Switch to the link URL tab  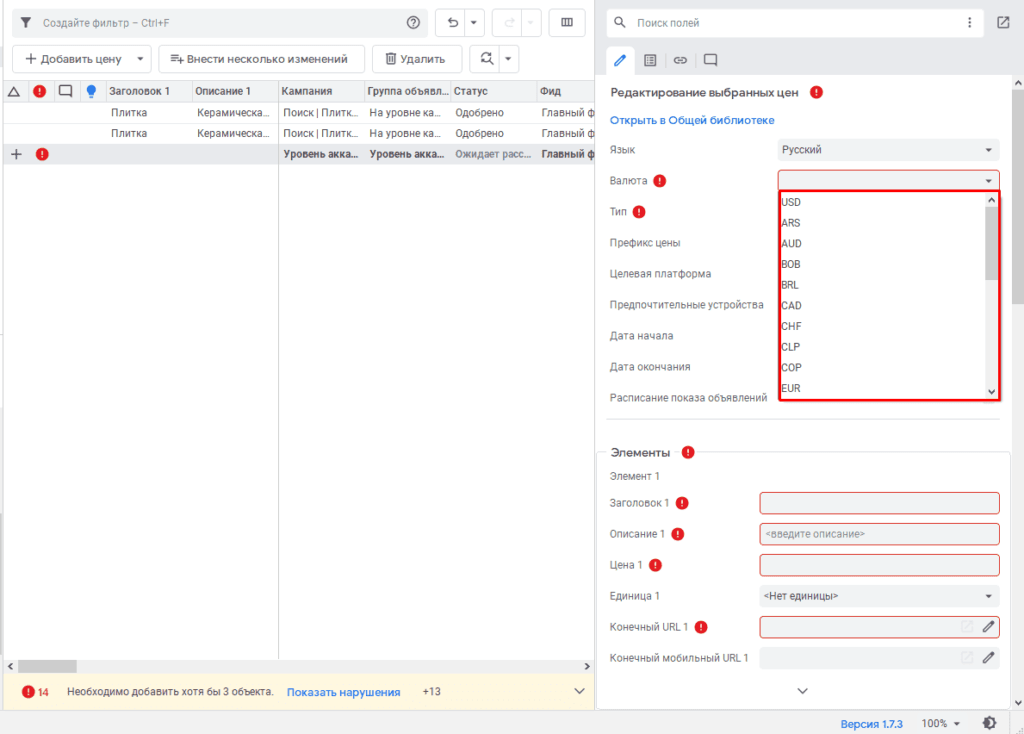[x=680, y=60]
